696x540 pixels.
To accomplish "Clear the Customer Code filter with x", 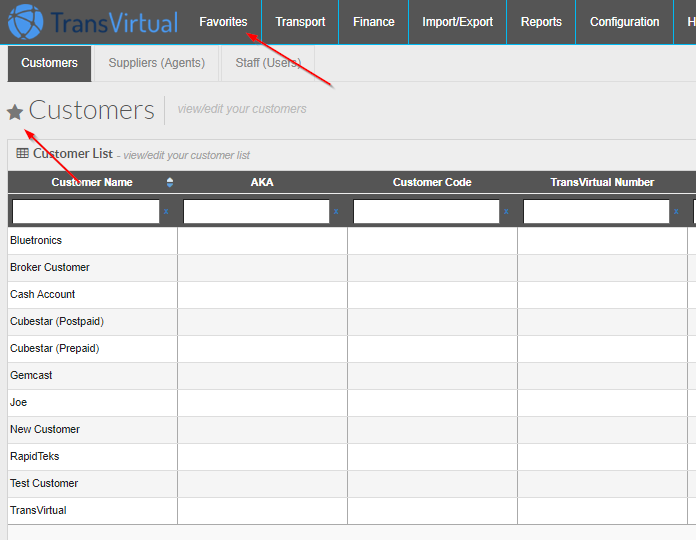I will point(506,212).
